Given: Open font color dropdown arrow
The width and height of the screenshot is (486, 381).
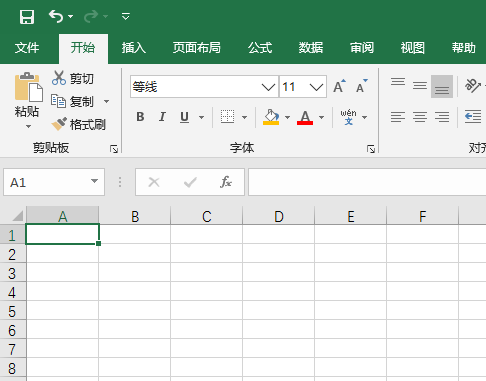Looking at the screenshot, I should click(321, 117).
